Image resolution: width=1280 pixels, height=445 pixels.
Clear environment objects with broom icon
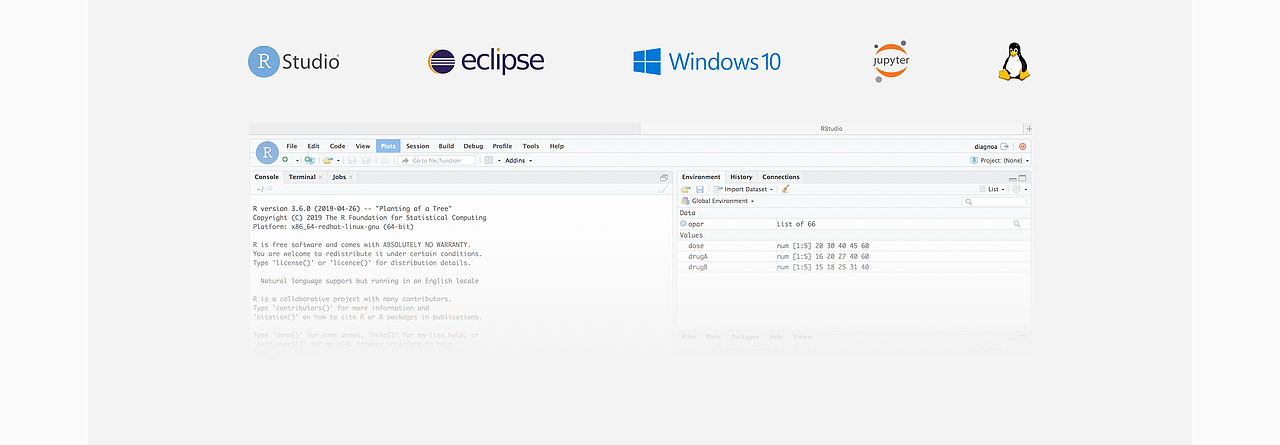pos(785,189)
